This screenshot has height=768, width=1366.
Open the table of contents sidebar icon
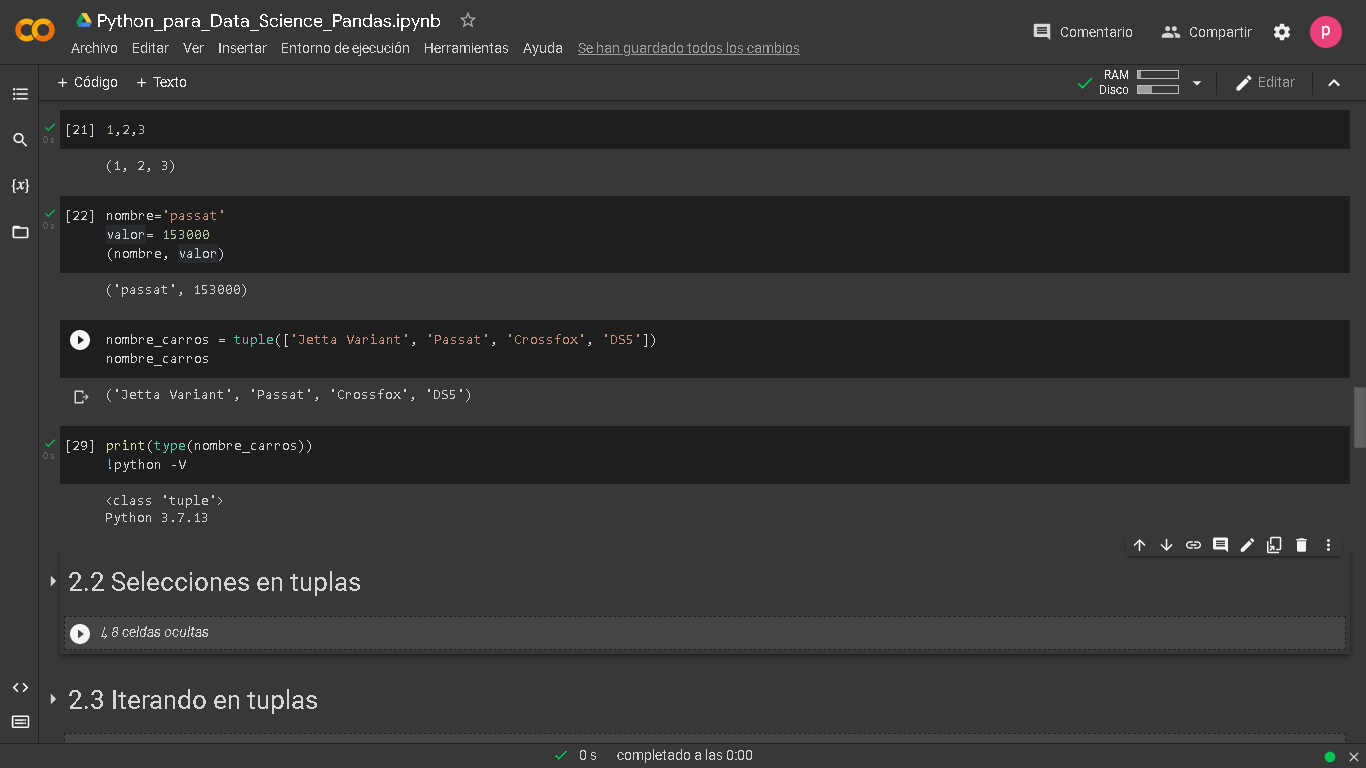point(20,94)
